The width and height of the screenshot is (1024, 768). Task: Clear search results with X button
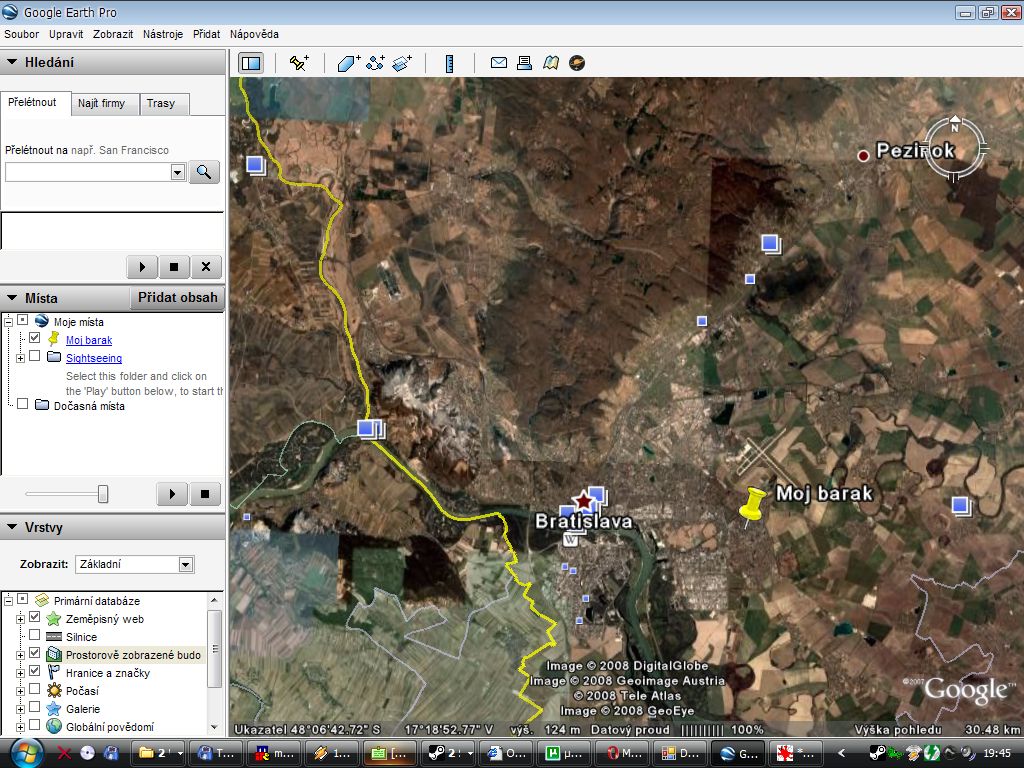[x=206, y=266]
